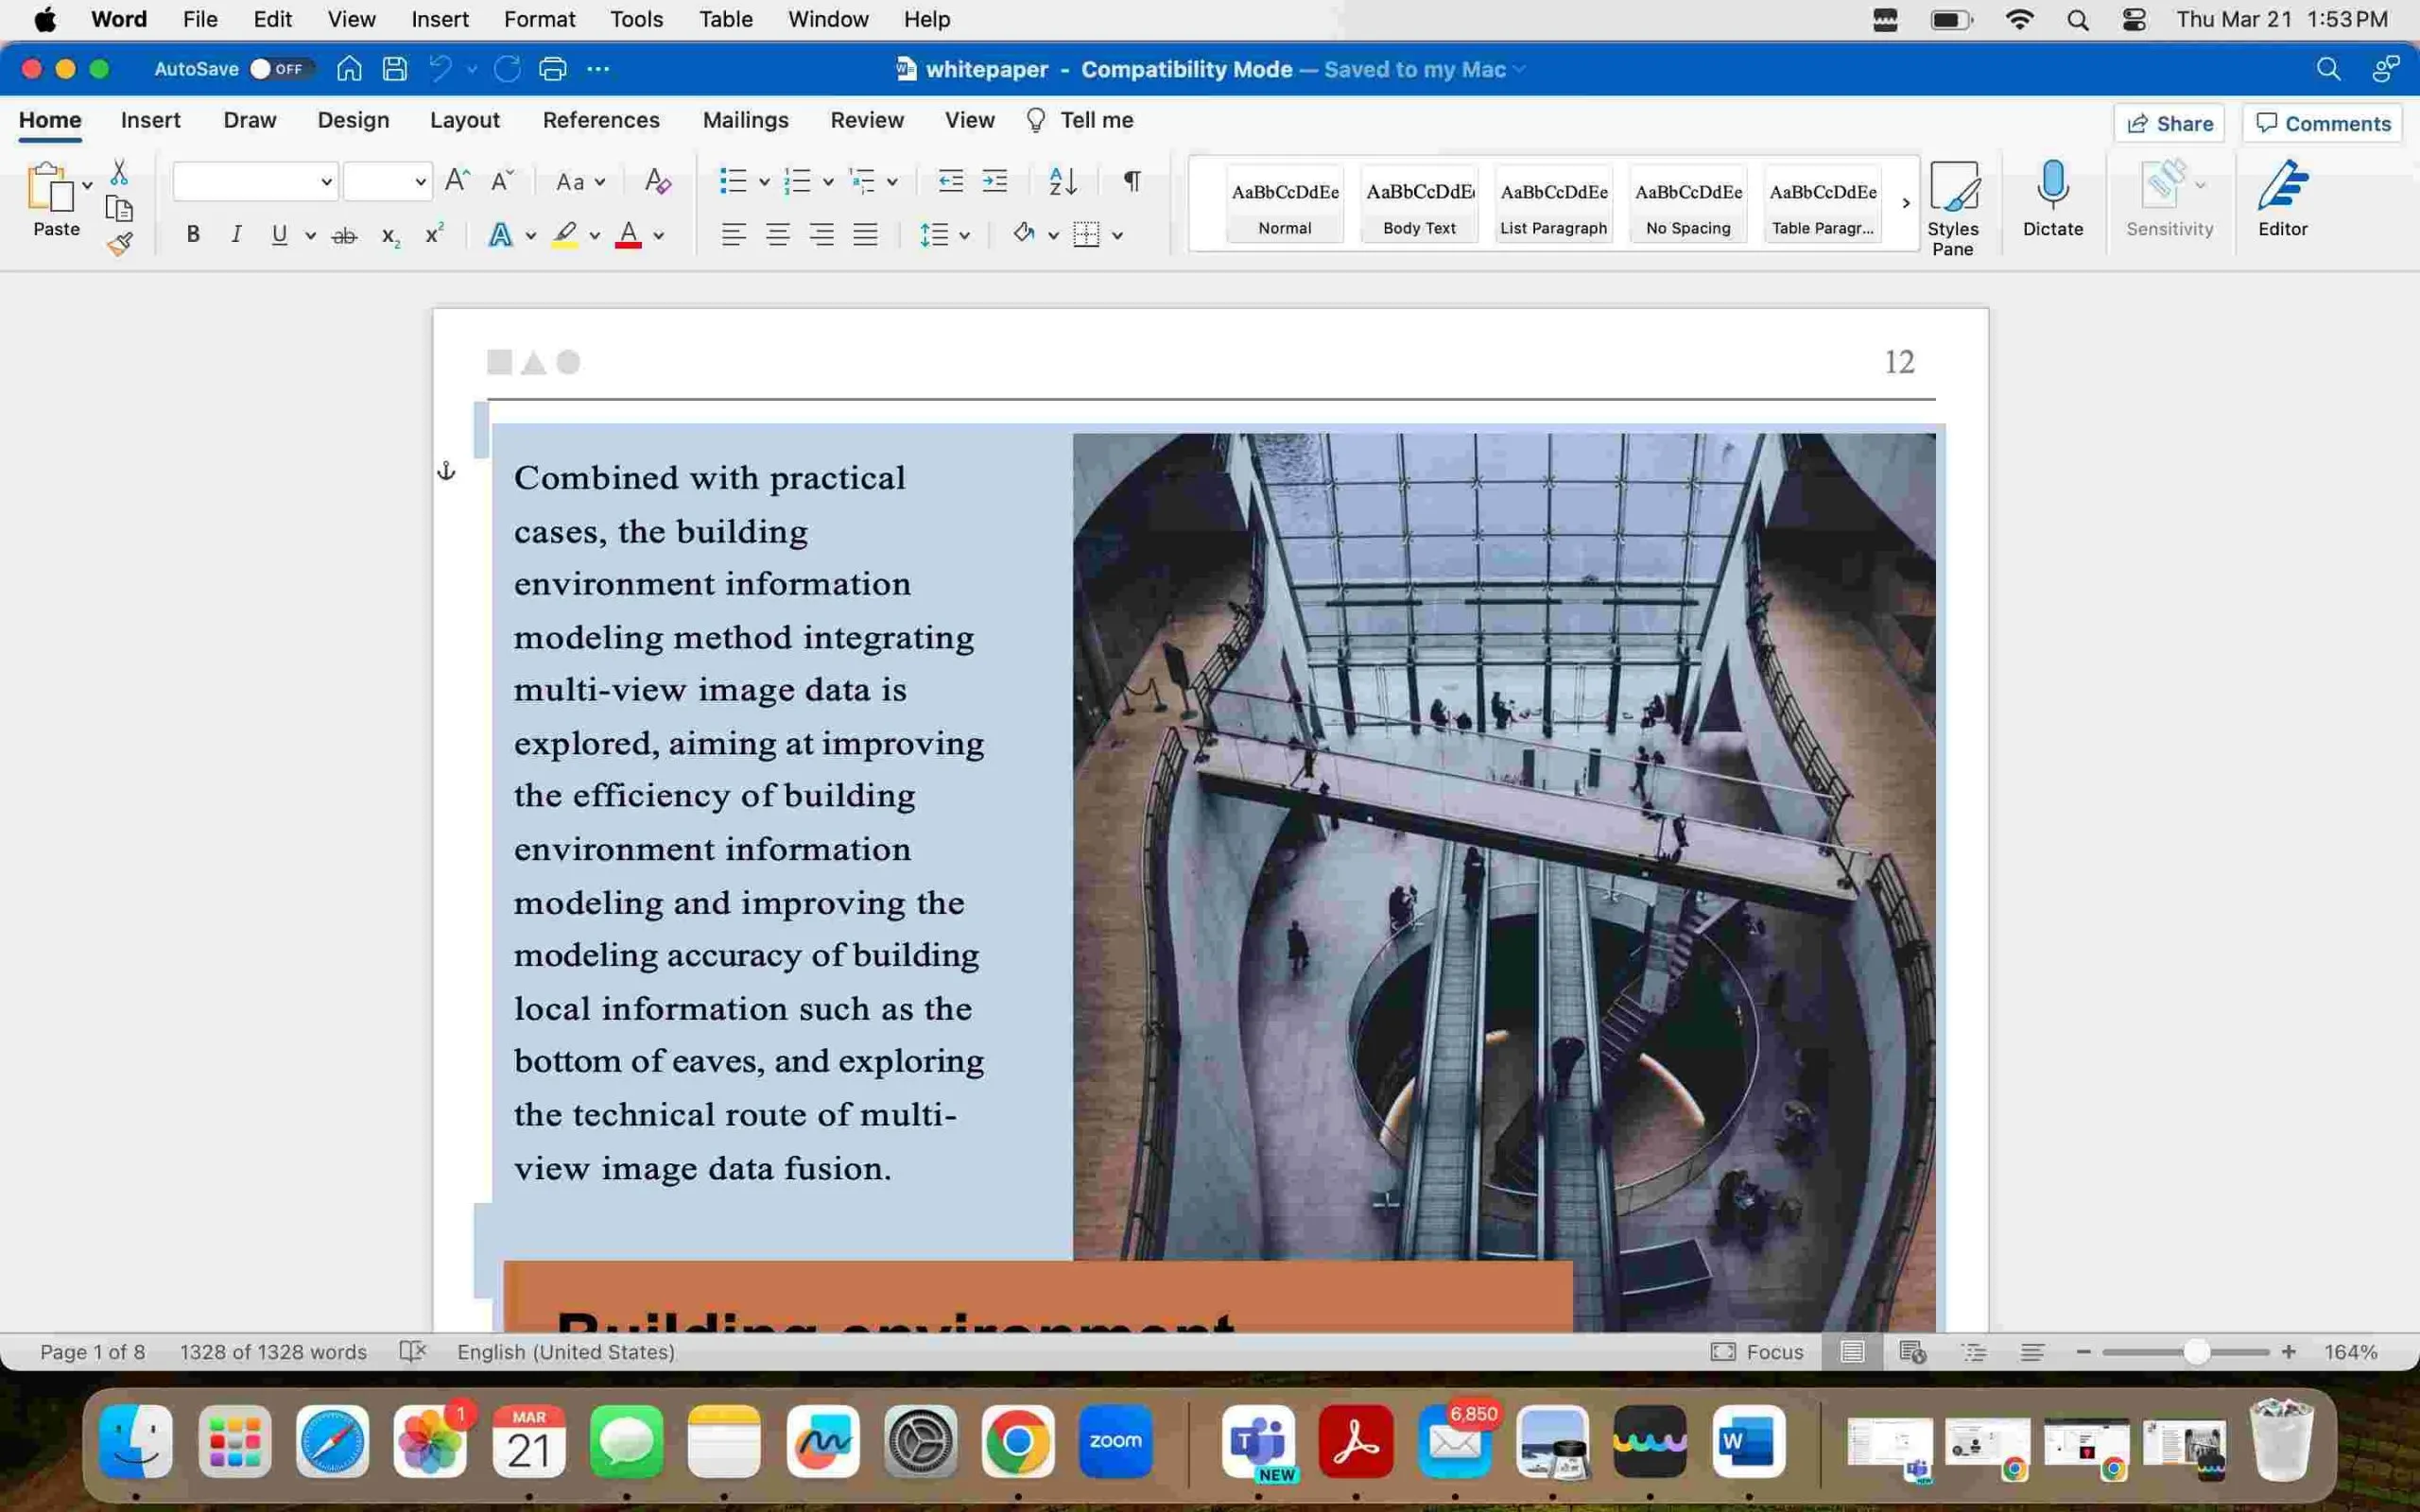Click the Italic formatting icon
The image size is (2420, 1512).
[235, 233]
